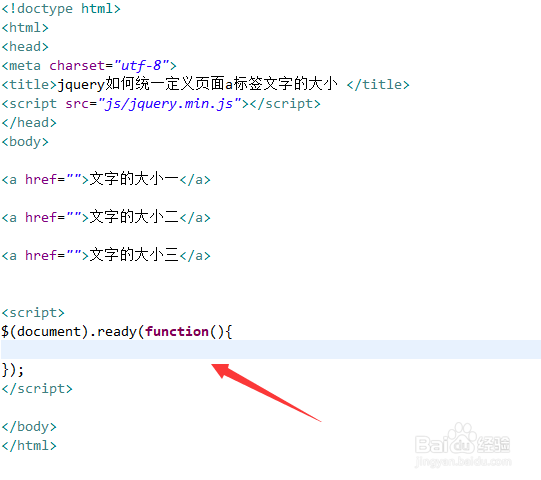Click the function keyword in ready call

(x=177, y=332)
